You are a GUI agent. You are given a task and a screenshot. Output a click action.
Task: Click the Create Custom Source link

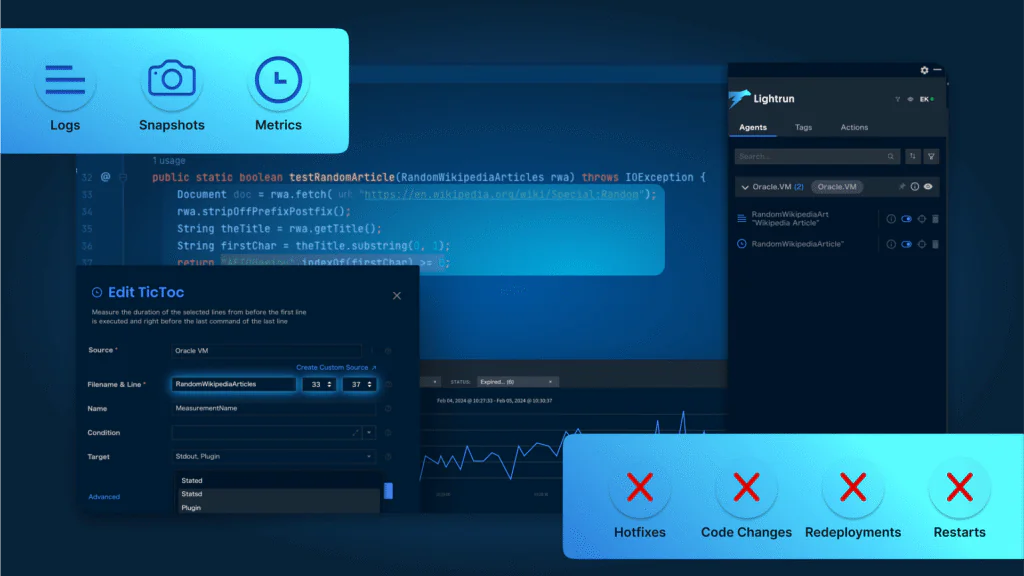(x=336, y=368)
